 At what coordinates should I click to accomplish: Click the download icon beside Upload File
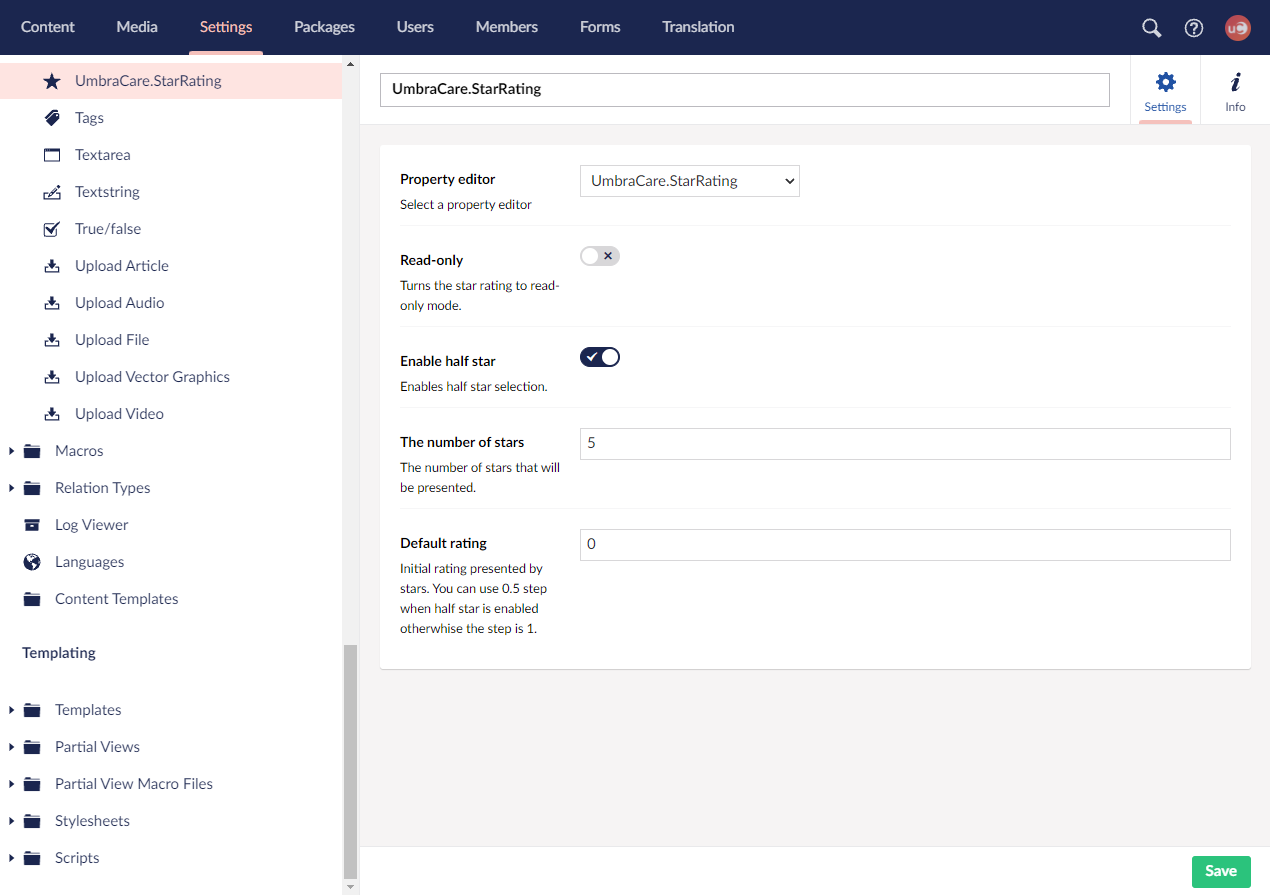coord(52,340)
